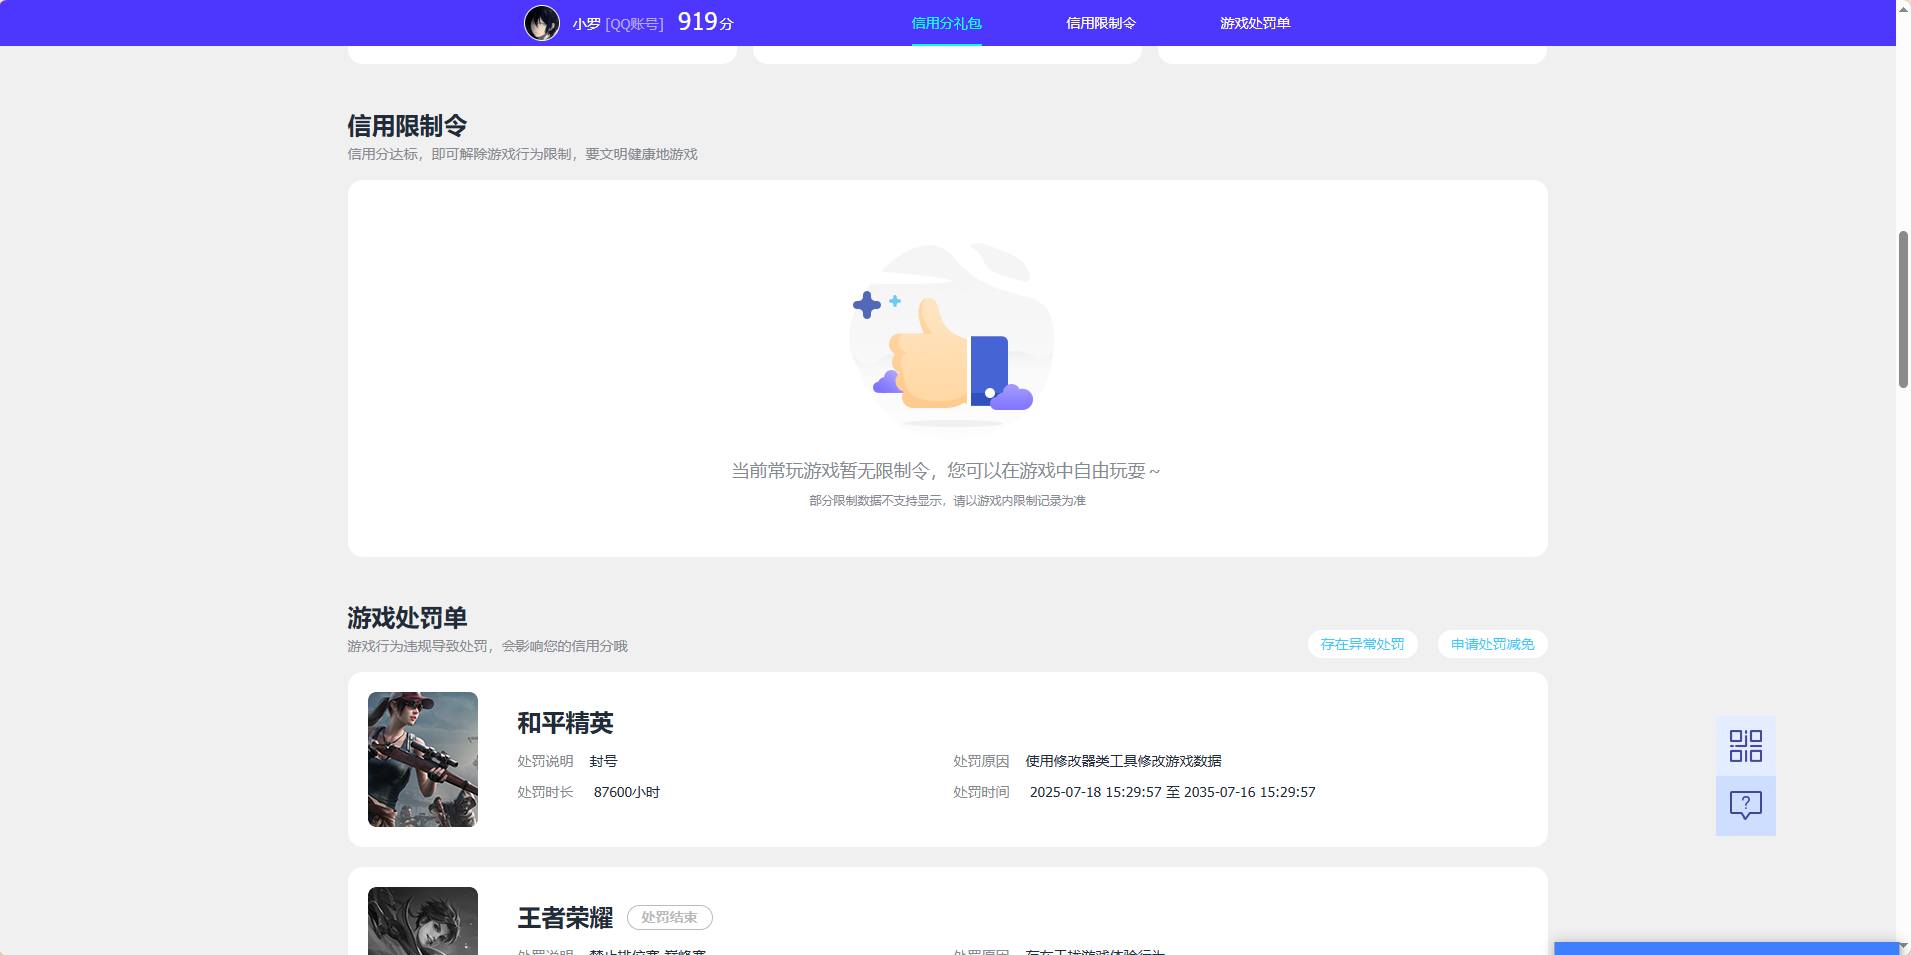
Task: Click the 王者荣耀 game thumbnail
Action: [x=423, y=921]
